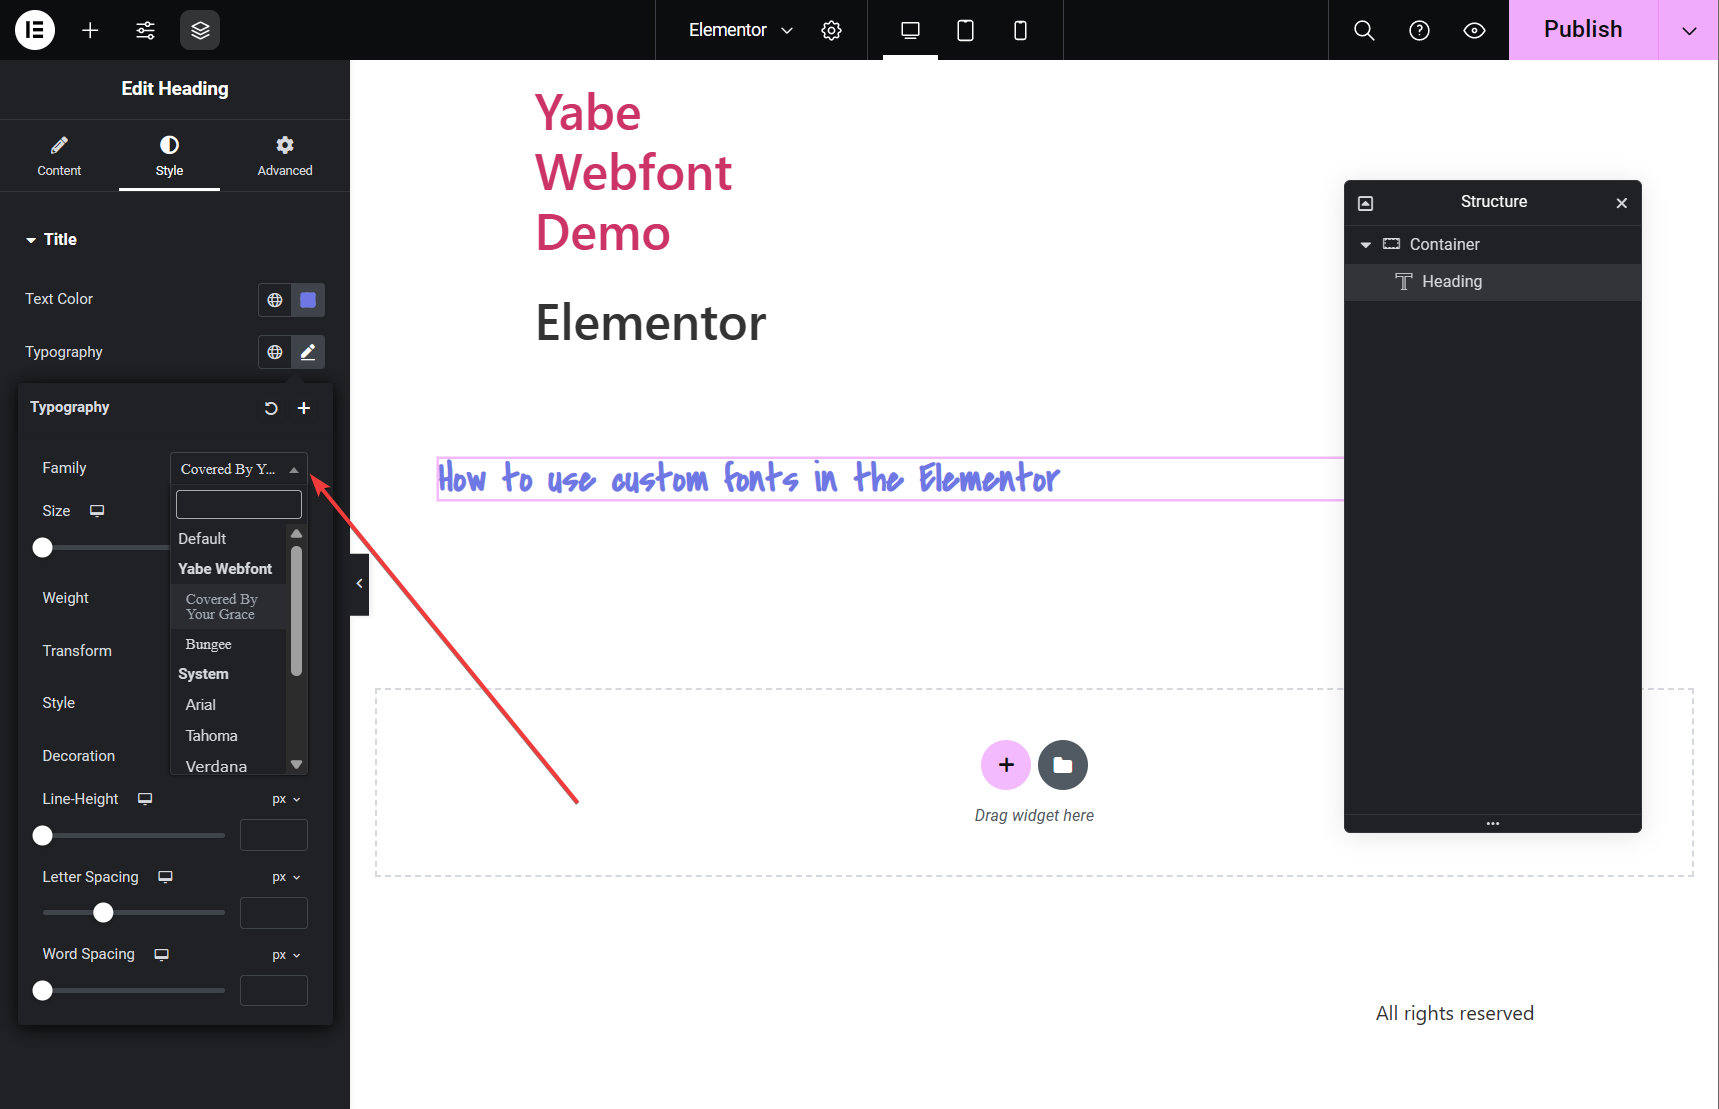
Task: Reset typography settings
Action: pos(270,408)
